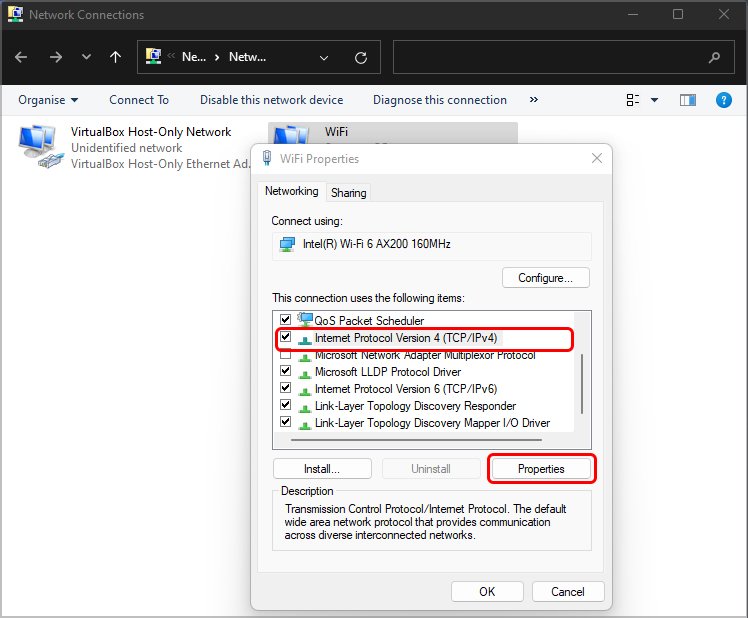The image size is (748, 618).
Task: Open view options dropdown arrow
Action: pos(654,100)
